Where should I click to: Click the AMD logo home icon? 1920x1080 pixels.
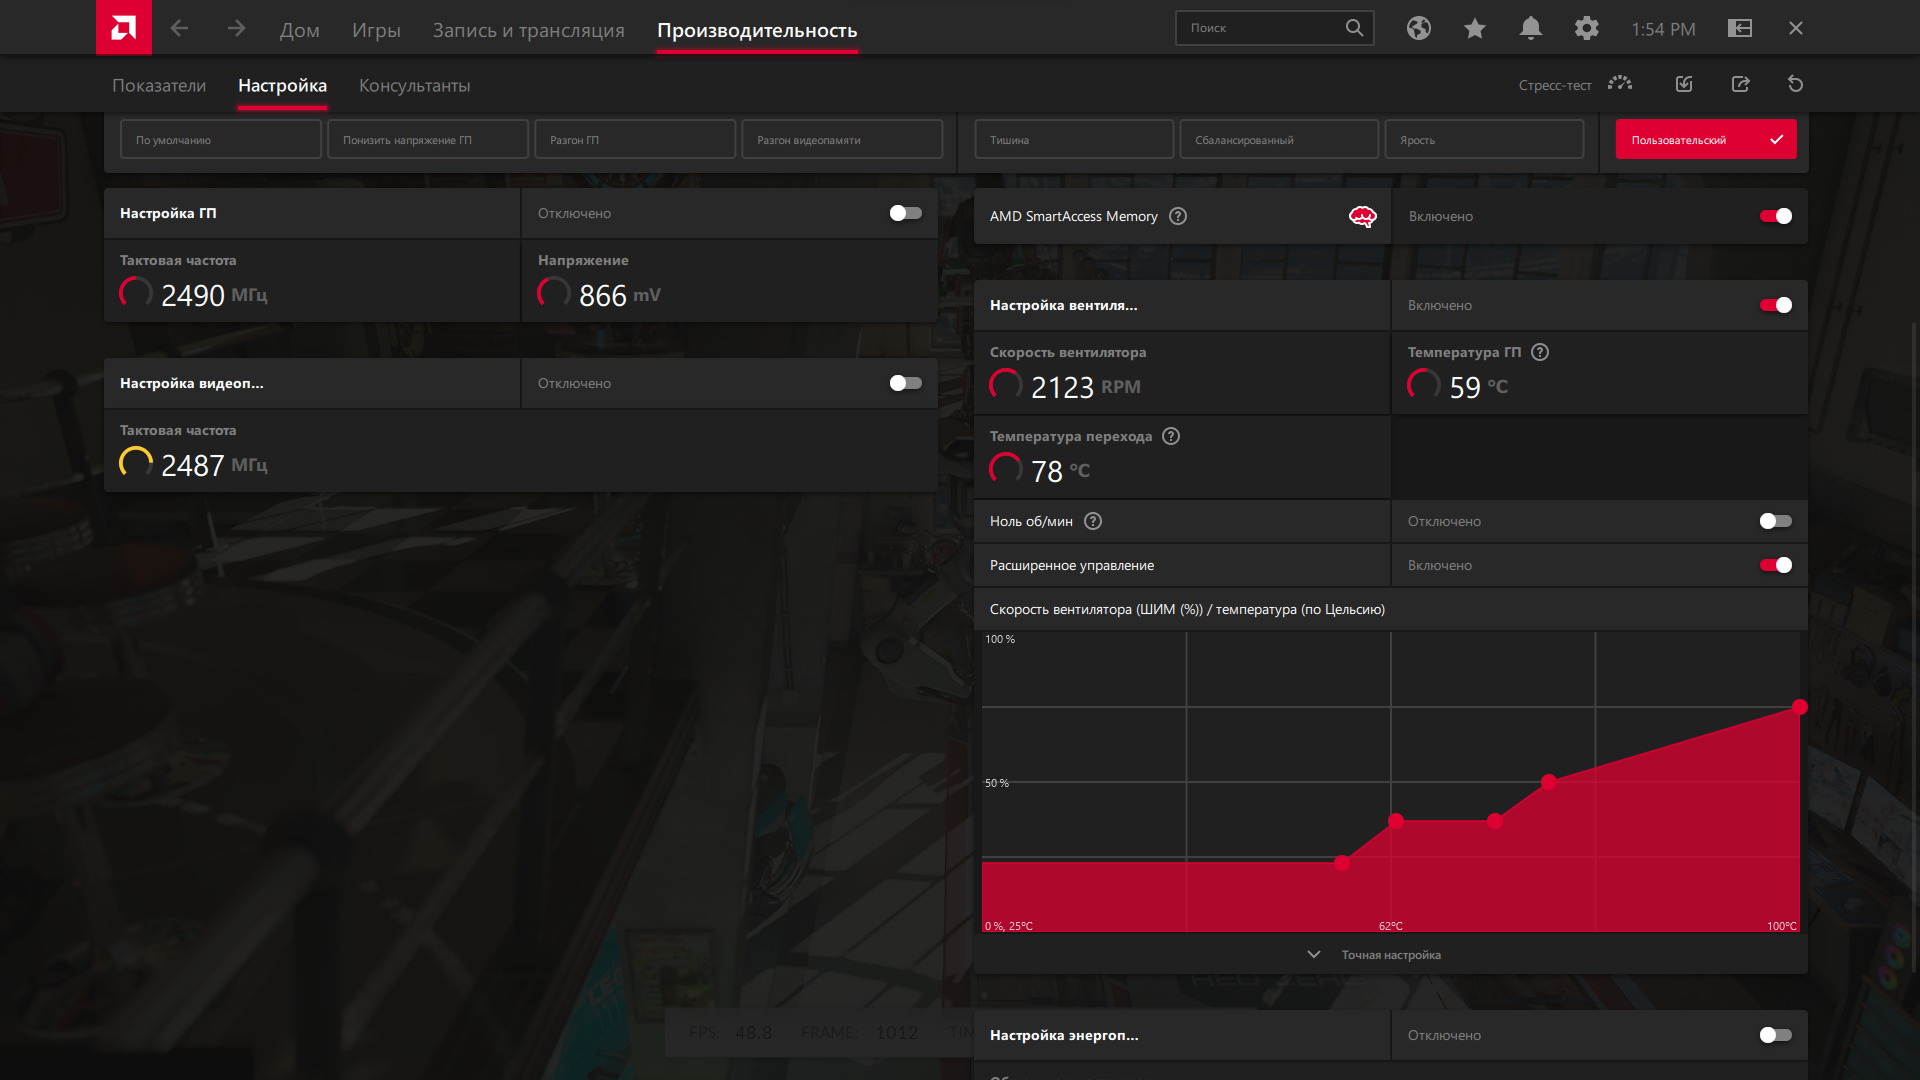pyautogui.click(x=123, y=27)
